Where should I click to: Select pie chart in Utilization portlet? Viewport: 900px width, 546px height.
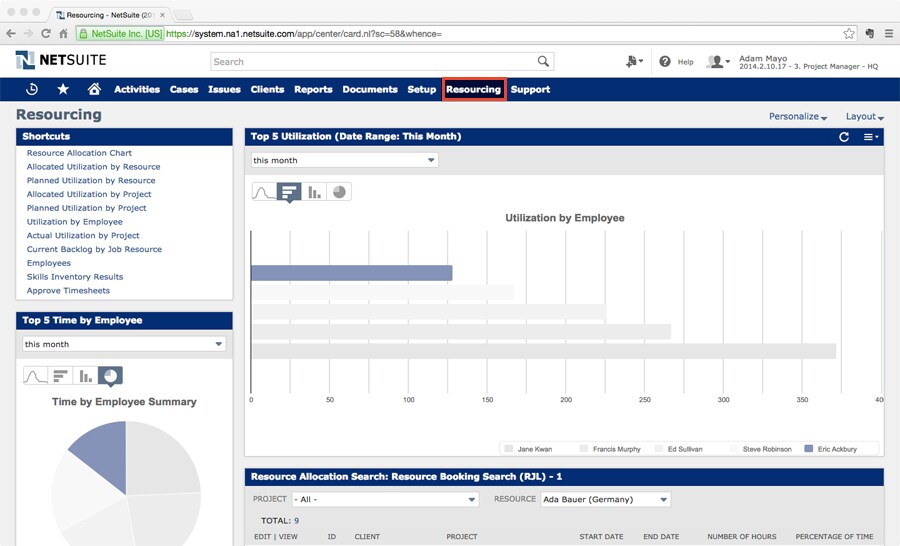[x=339, y=192]
